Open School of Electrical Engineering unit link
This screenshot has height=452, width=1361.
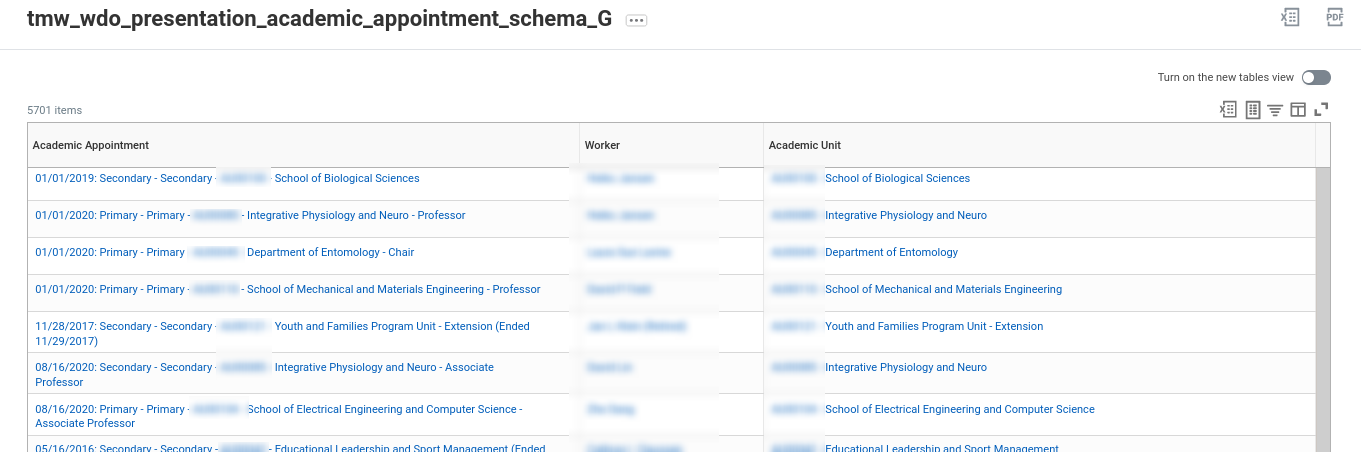(959, 410)
